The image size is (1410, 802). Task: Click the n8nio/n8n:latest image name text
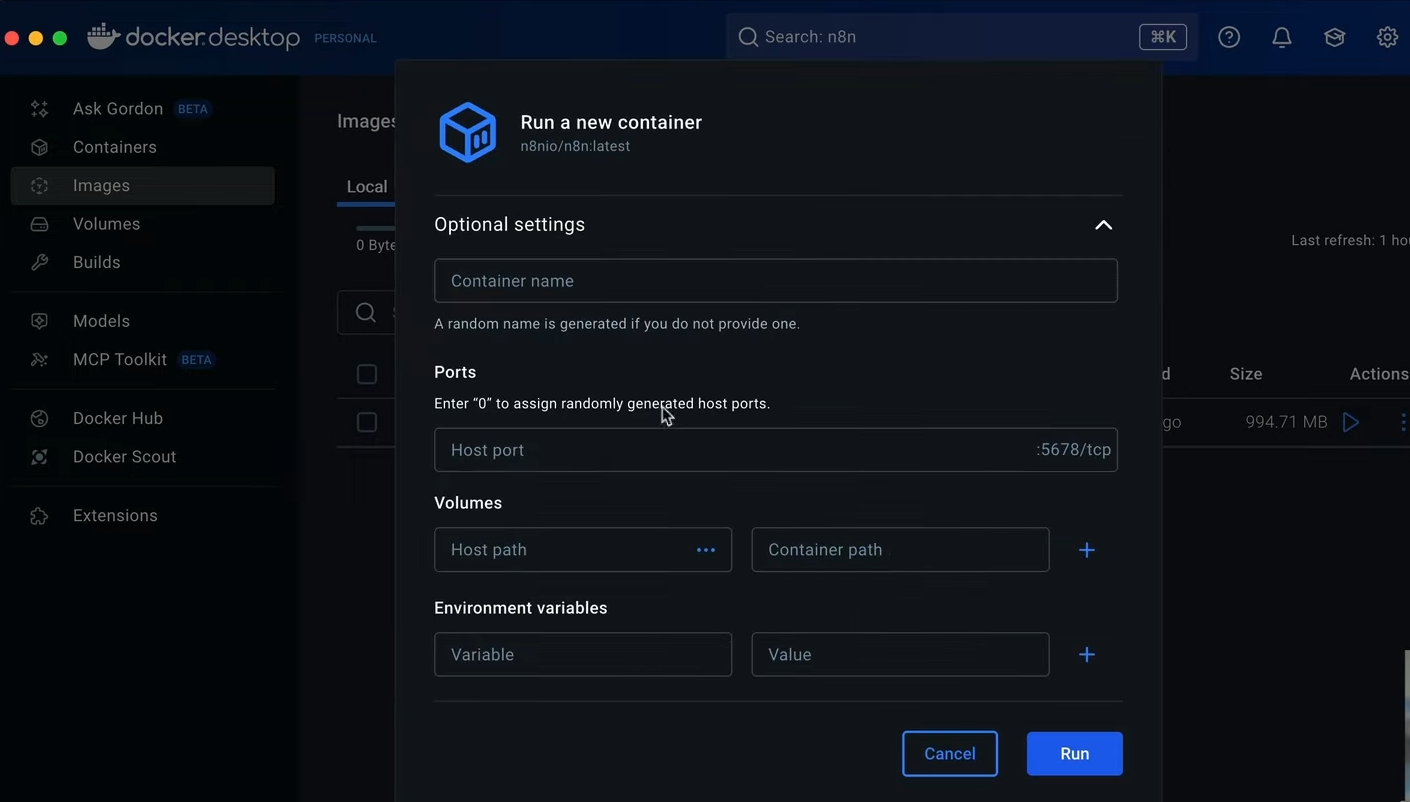pos(575,146)
